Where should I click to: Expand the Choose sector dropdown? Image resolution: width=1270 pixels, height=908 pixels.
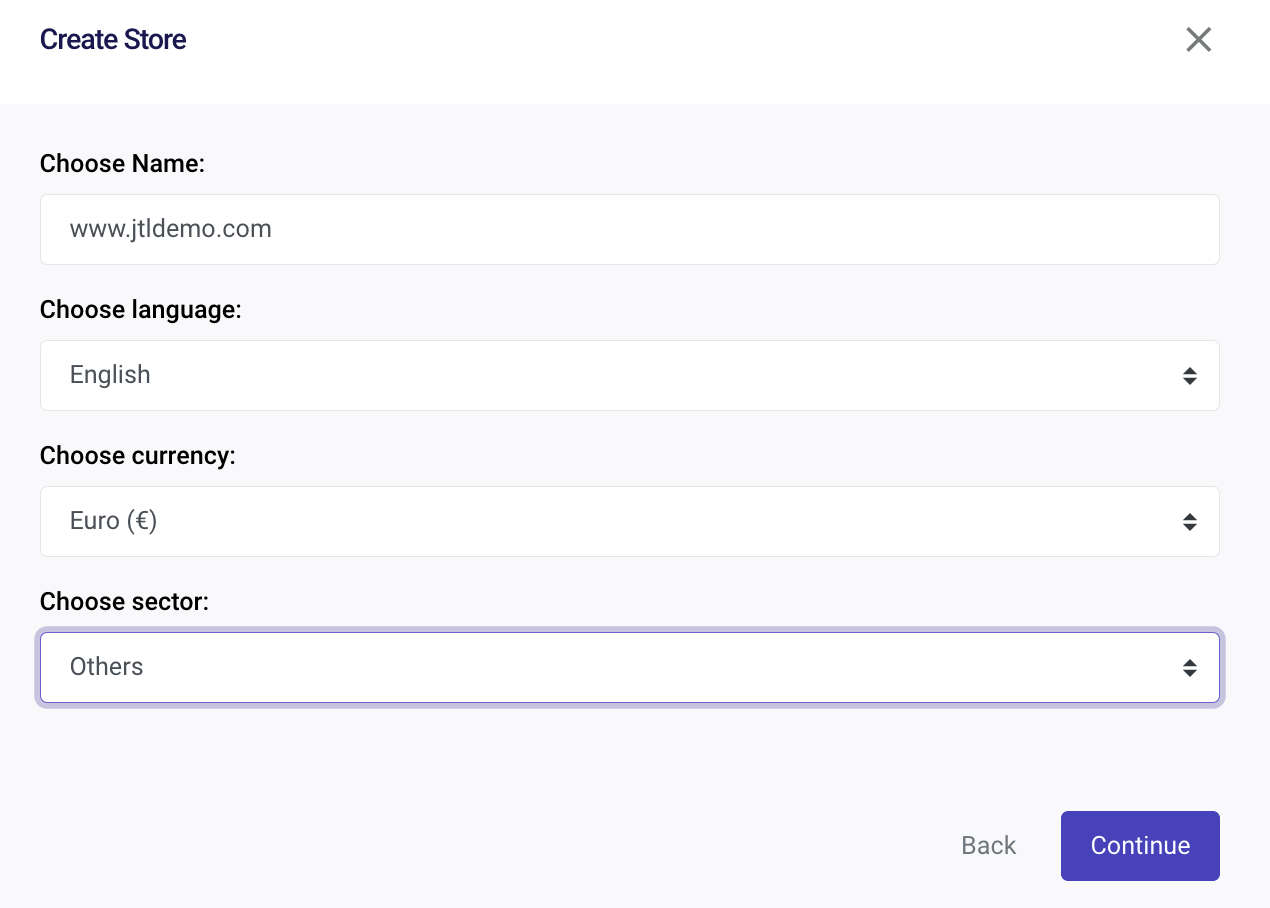pos(630,667)
